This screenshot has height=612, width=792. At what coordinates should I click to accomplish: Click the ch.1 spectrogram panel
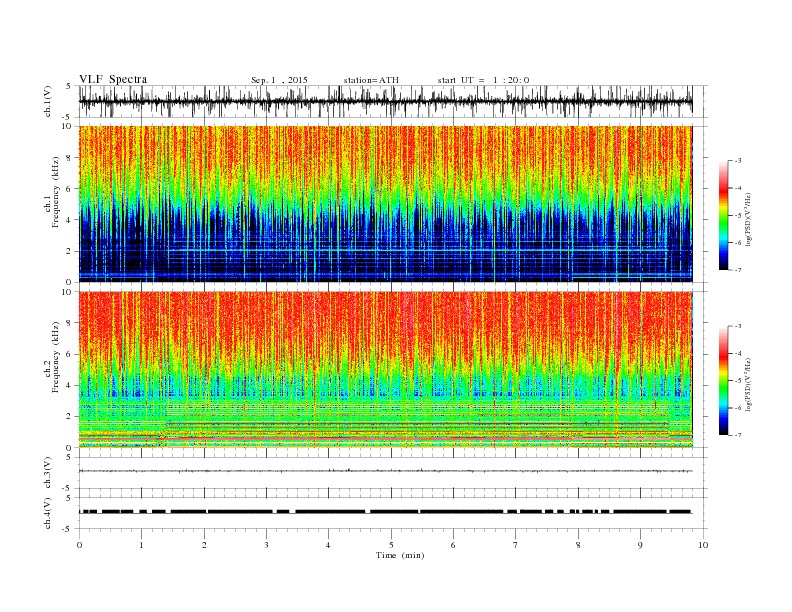pos(385,204)
